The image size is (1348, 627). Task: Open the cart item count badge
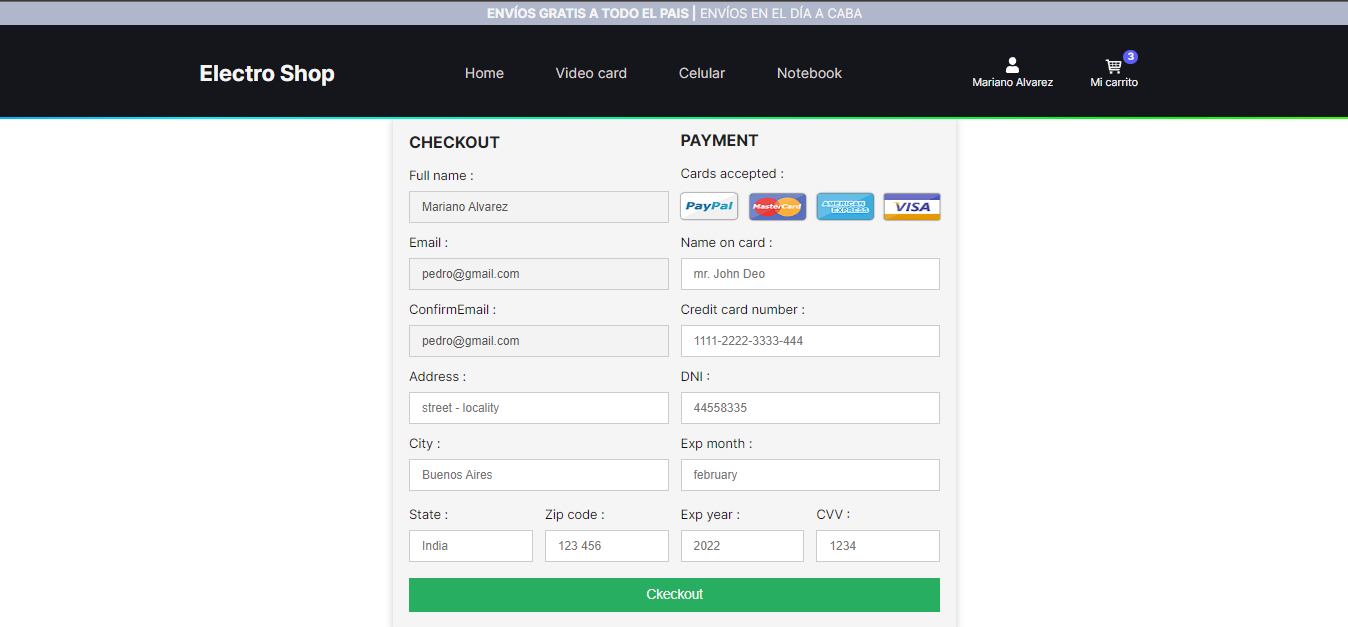pyautogui.click(x=1130, y=58)
